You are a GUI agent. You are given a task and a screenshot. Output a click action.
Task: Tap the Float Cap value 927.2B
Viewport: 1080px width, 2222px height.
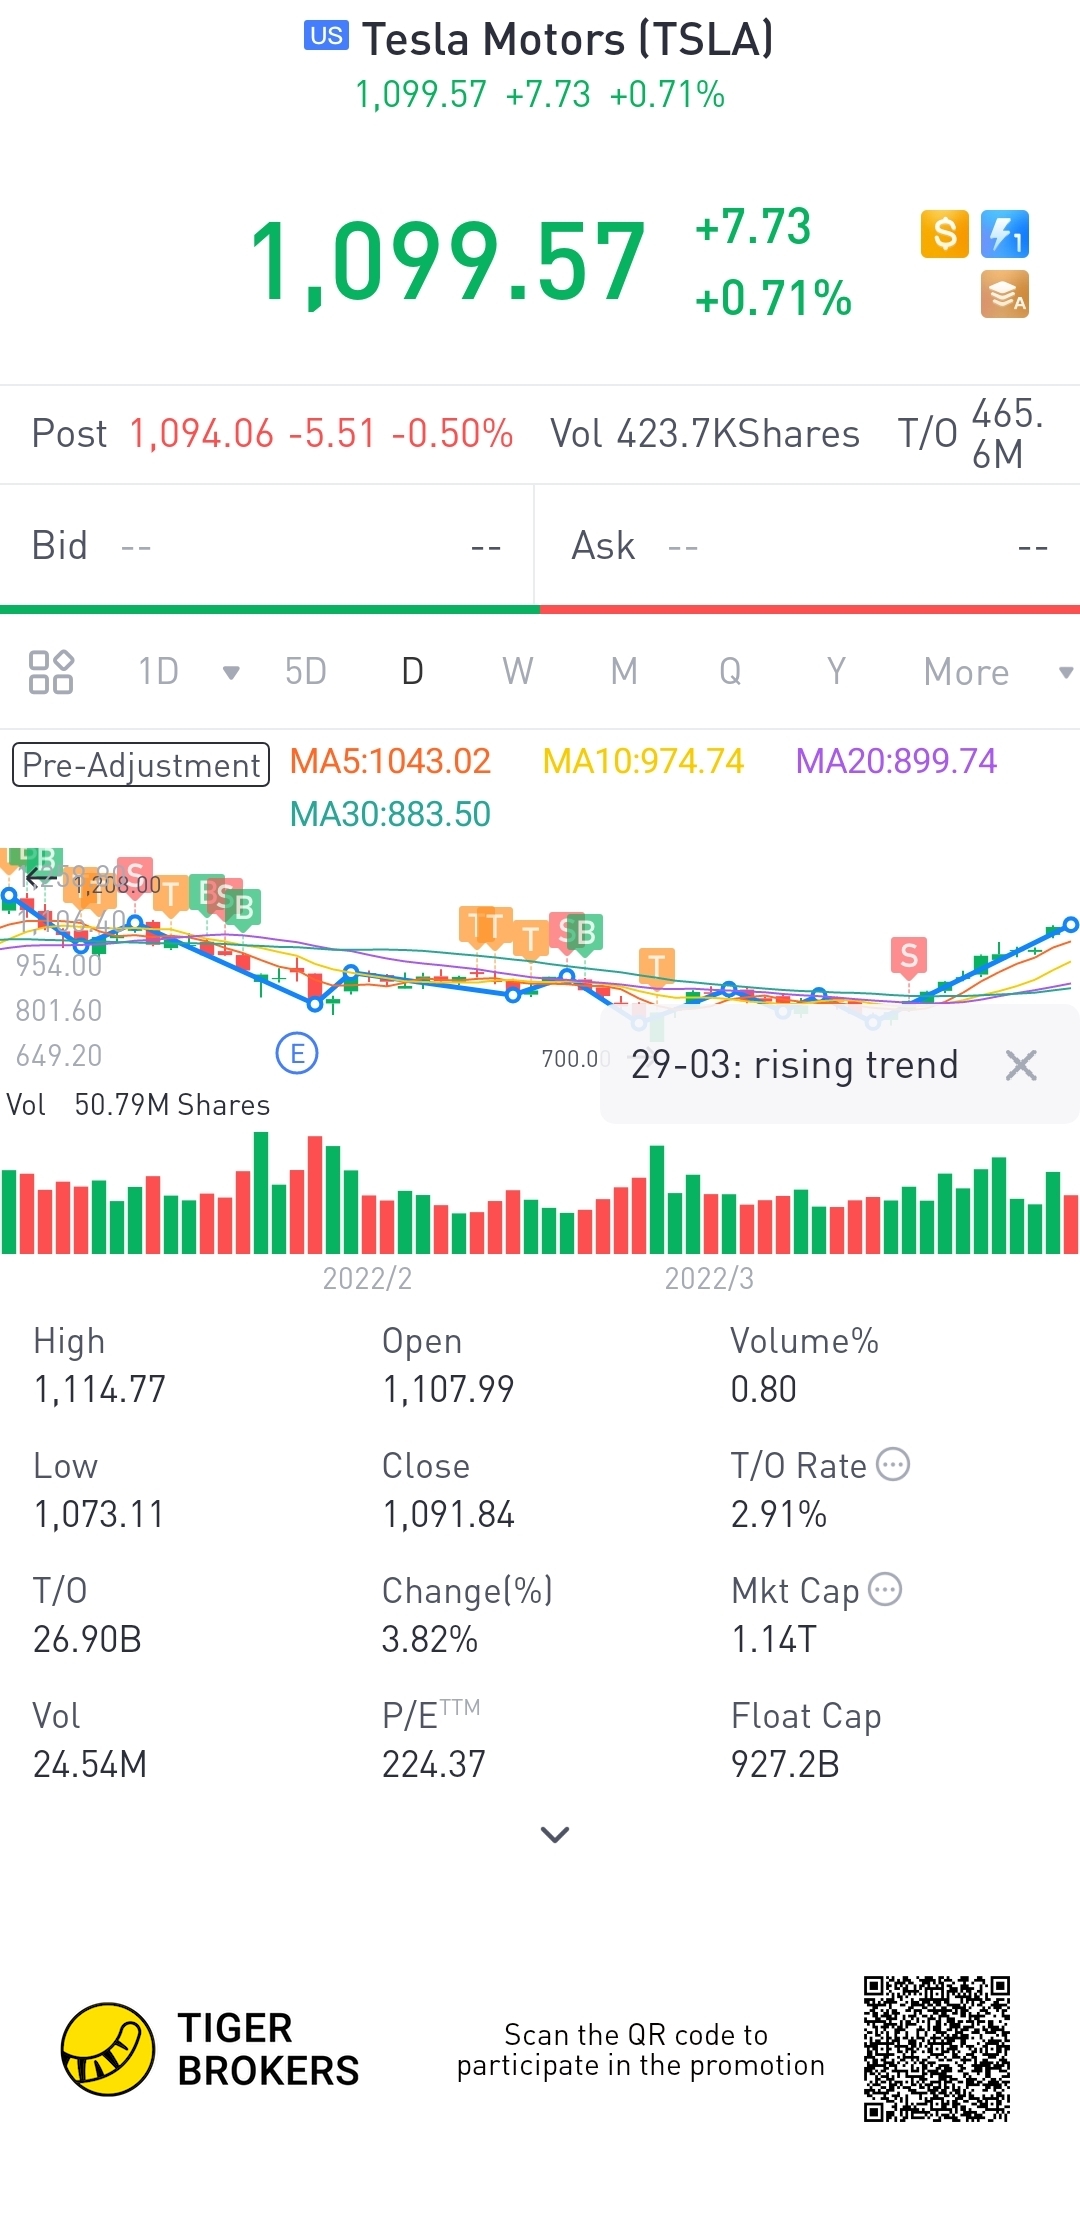pos(785,1765)
